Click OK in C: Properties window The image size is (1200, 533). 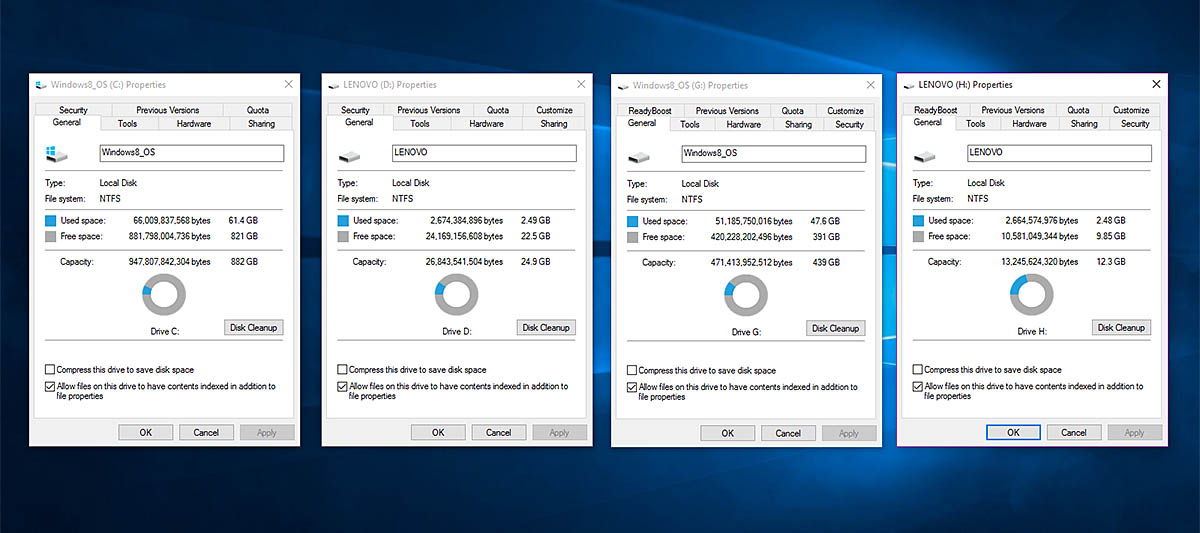[145, 432]
